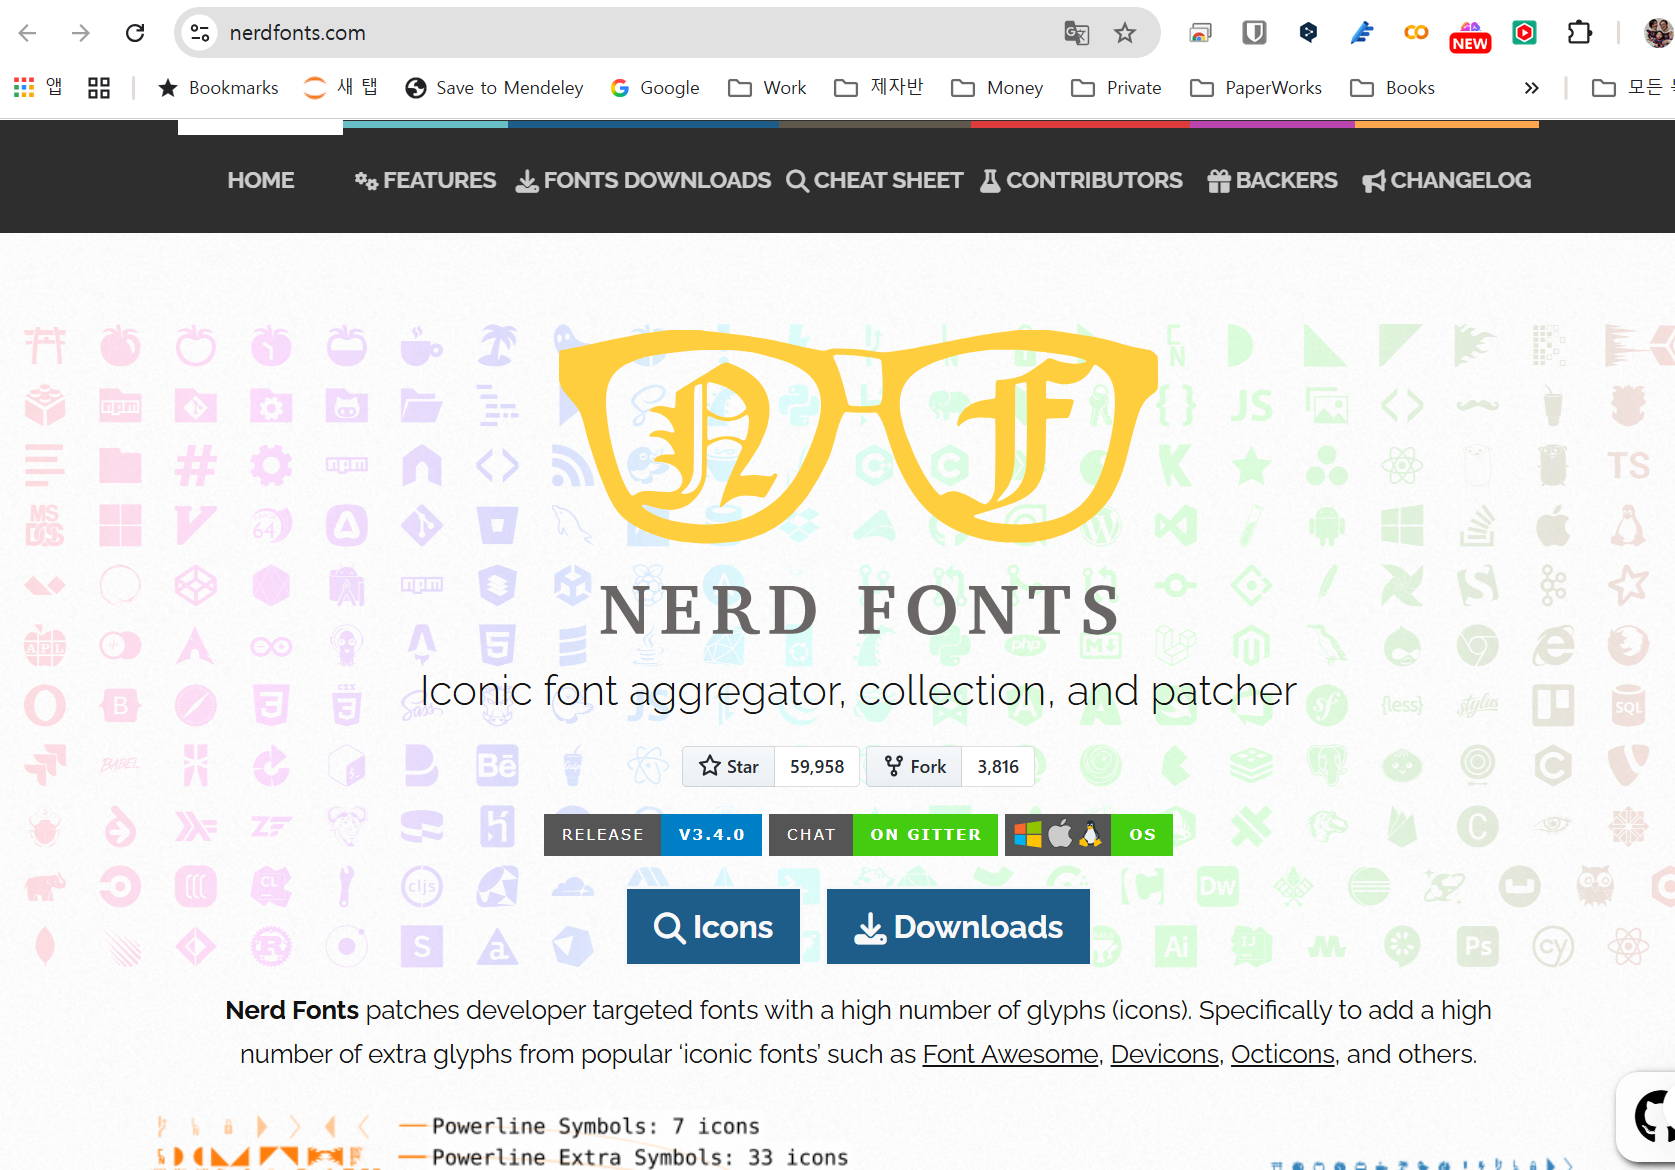The height and width of the screenshot is (1170, 1675).
Task: Follow the Font Awesome link
Action: click(1010, 1054)
